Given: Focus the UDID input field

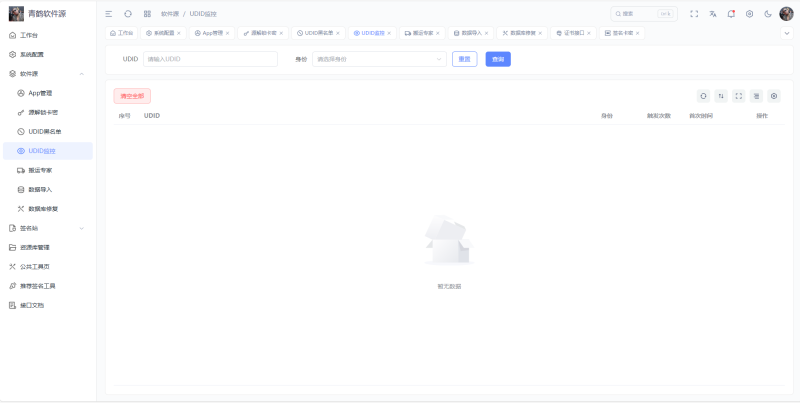Looking at the screenshot, I should coord(210,59).
